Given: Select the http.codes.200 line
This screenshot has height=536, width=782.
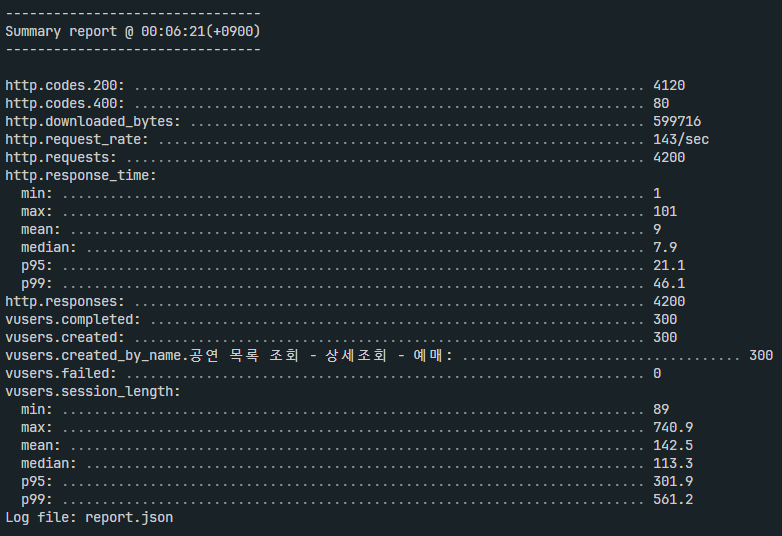Looking at the screenshot, I should click(345, 85).
